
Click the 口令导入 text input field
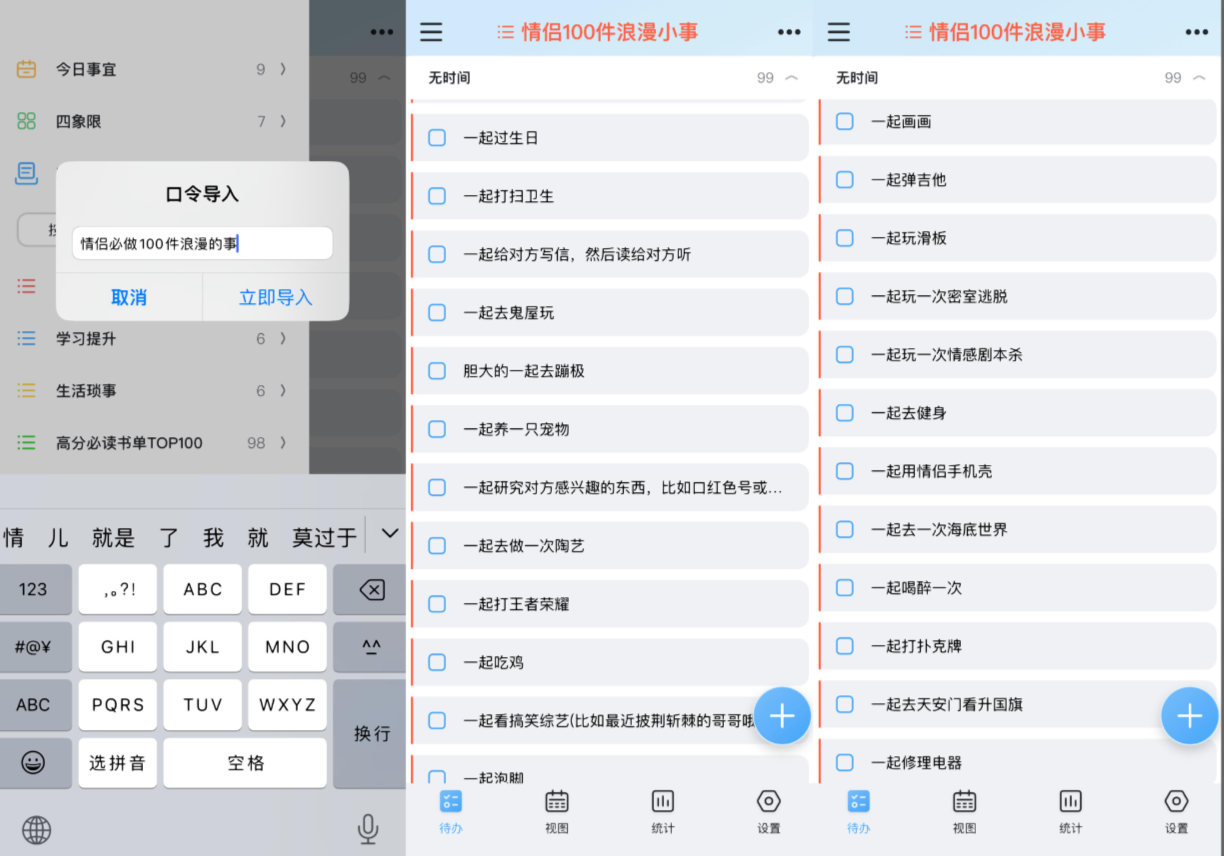point(202,243)
